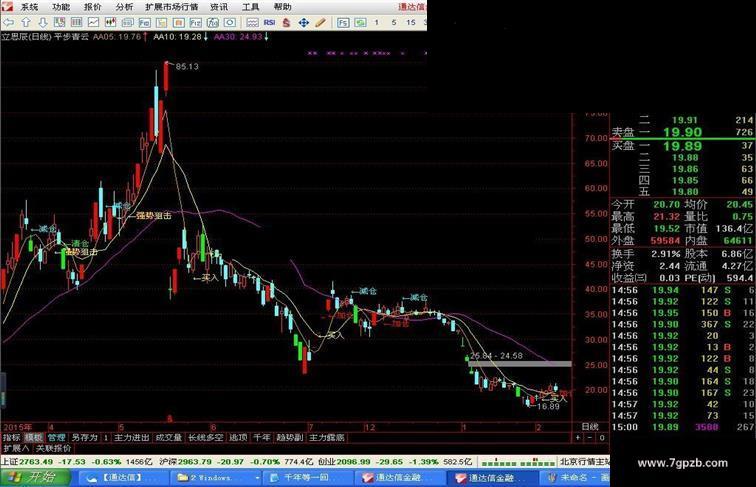The width and height of the screenshot is (756, 487).
Task: Select the 千年 indicator tab
Action: [262, 438]
